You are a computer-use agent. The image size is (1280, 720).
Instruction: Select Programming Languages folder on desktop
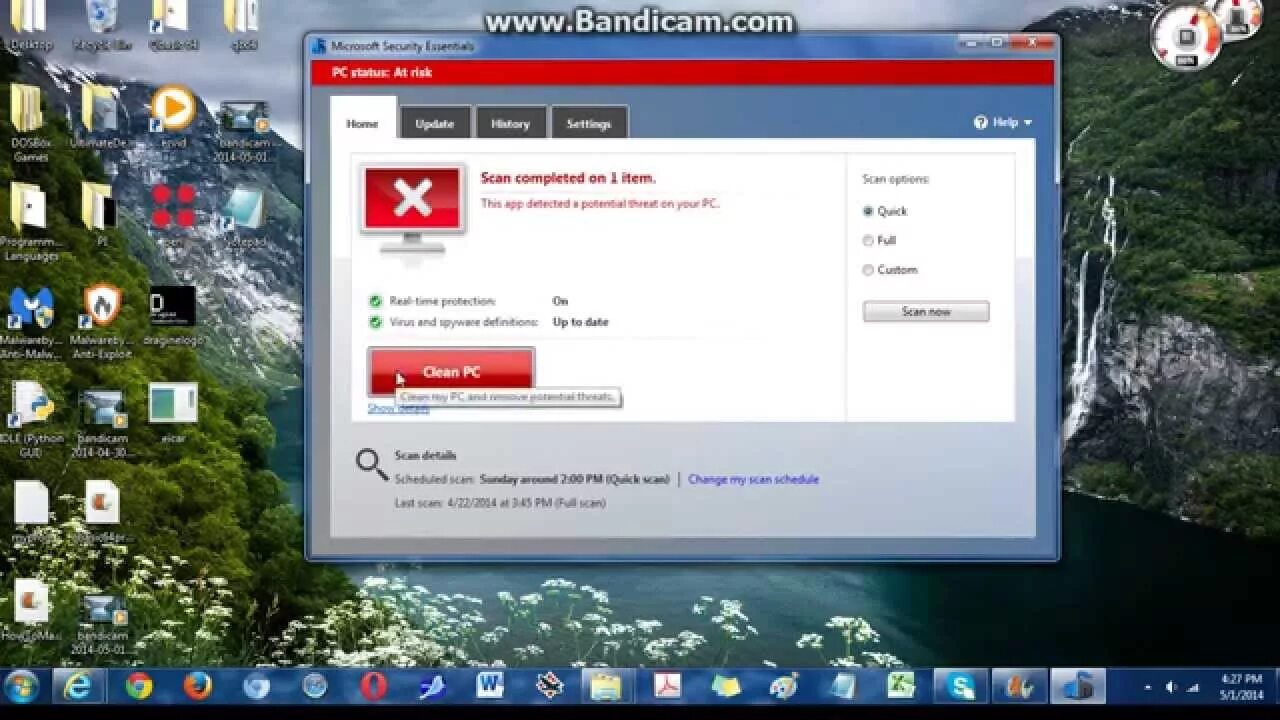(30, 221)
